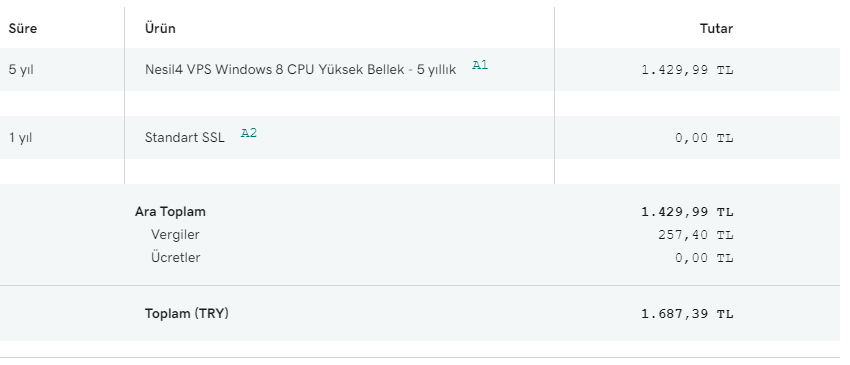Image resolution: width=850 pixels, height=365 pixels.
Task: Select the Ücretler 0,00 TL value
Action: [x=704, y=258]
